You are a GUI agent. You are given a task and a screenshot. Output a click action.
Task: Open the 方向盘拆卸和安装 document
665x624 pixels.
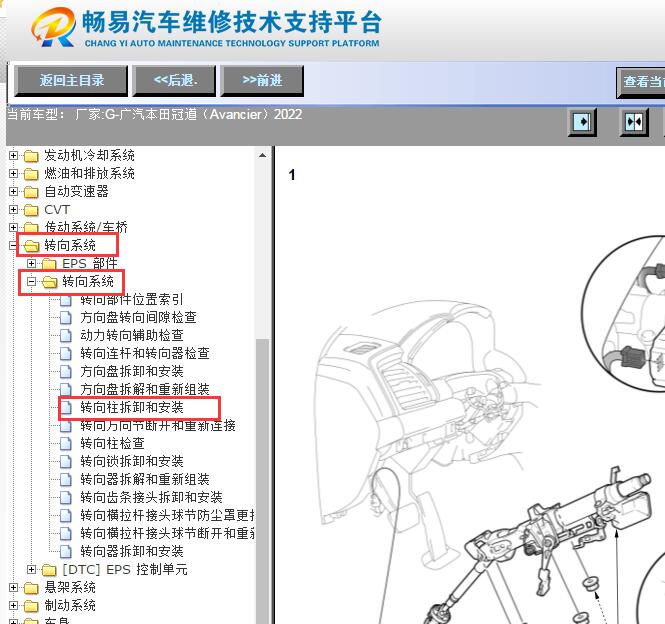pos(131,371)
